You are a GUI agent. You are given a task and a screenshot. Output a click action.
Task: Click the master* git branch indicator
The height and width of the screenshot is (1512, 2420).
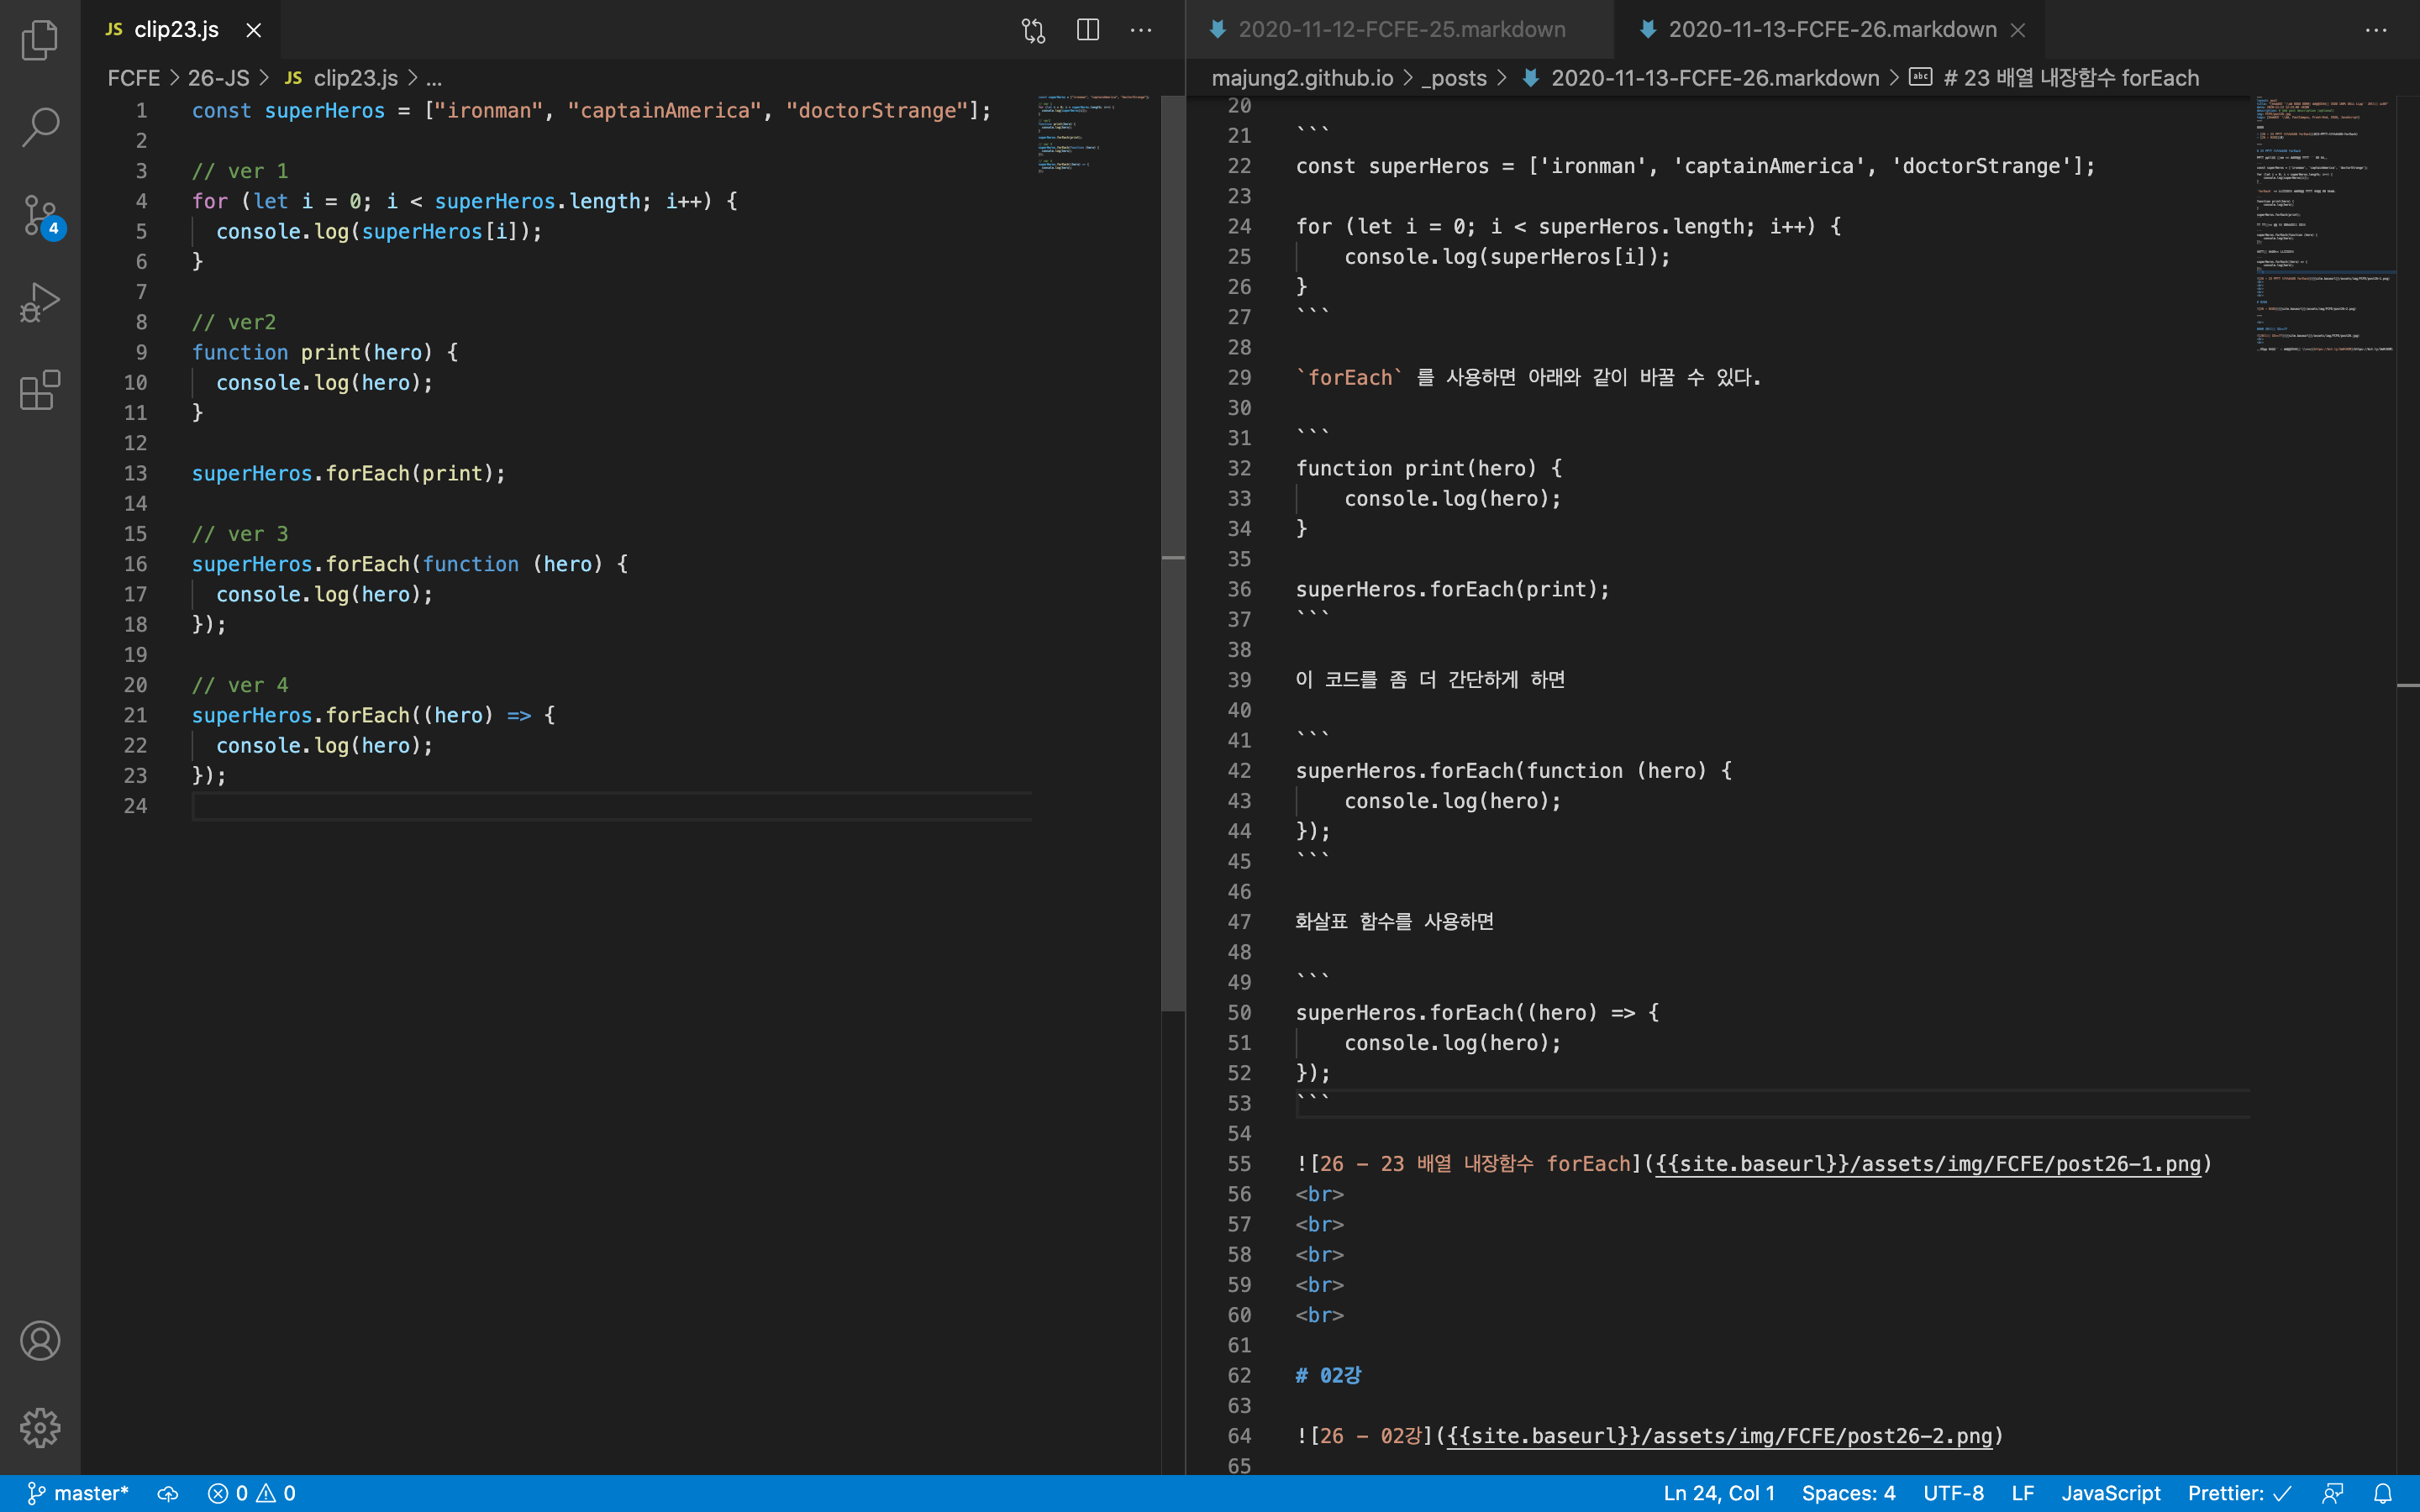click(78, 1493)
